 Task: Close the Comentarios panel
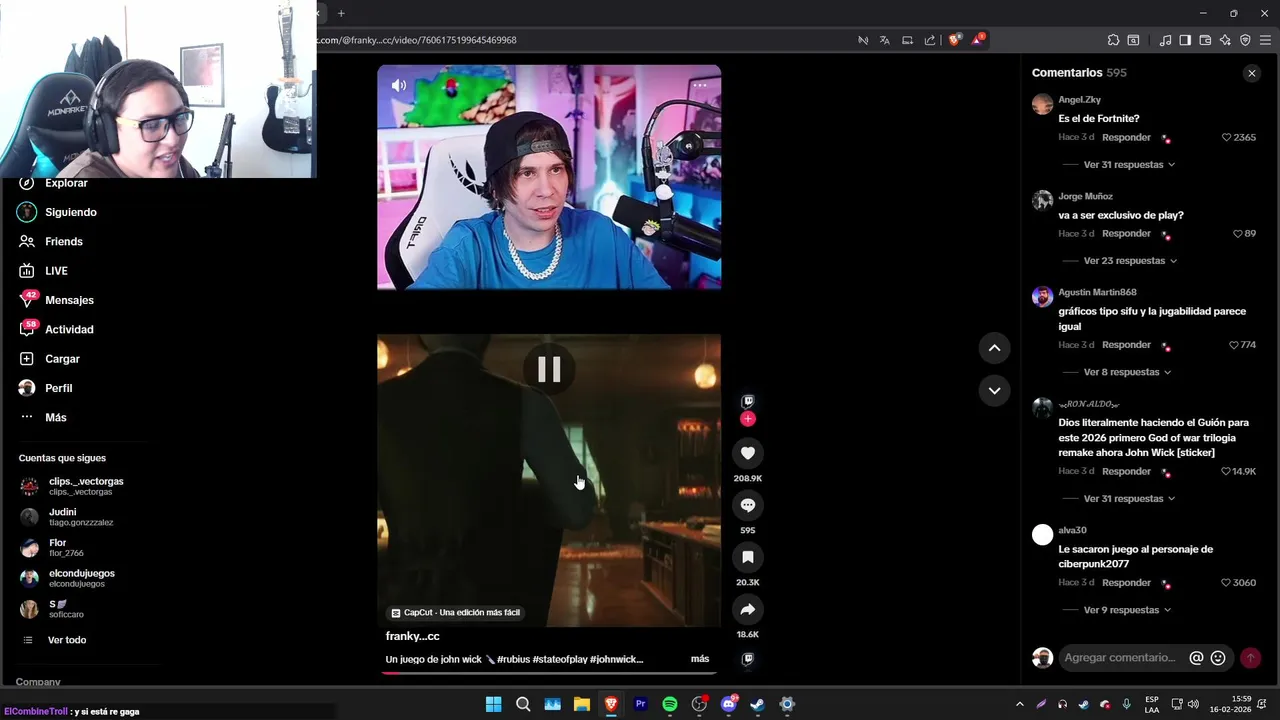[x=1251, y=73]
